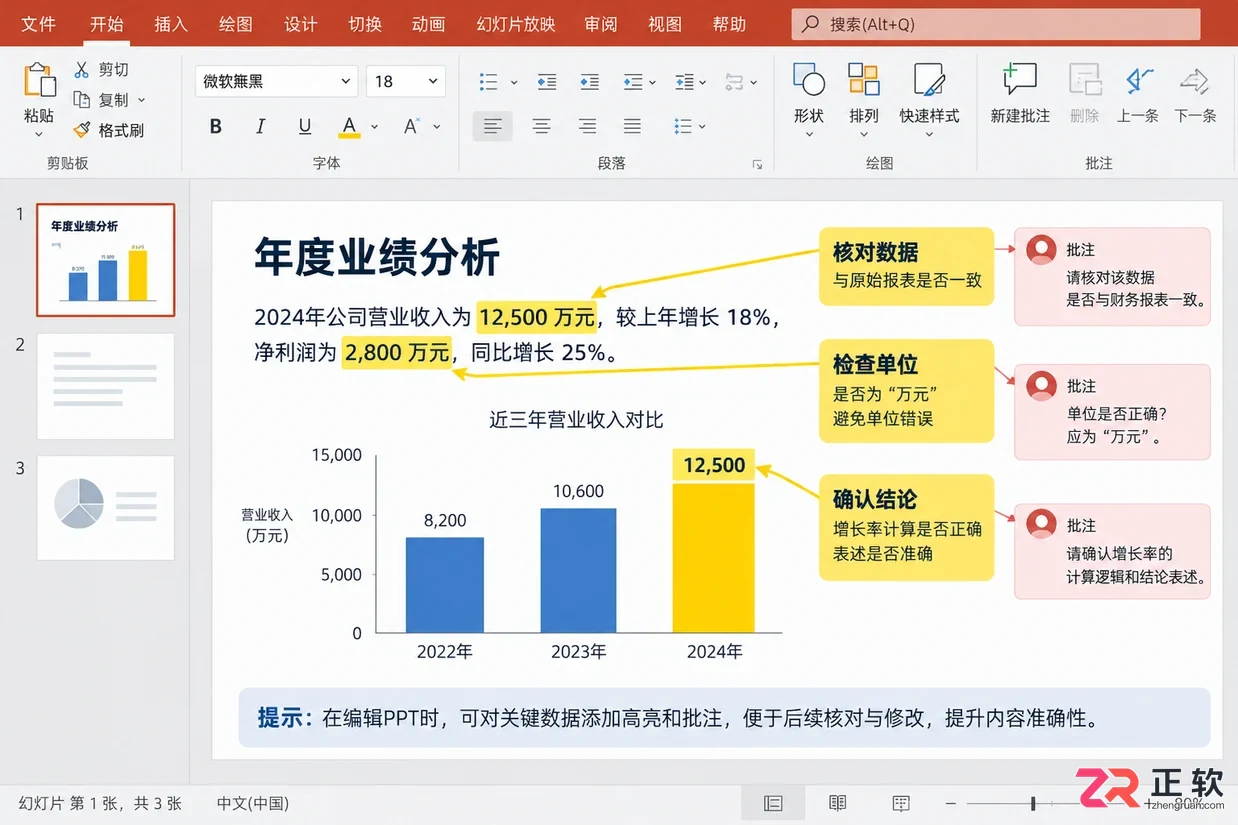Open the 粘贴 dropdown arrow

pos(39,135)
